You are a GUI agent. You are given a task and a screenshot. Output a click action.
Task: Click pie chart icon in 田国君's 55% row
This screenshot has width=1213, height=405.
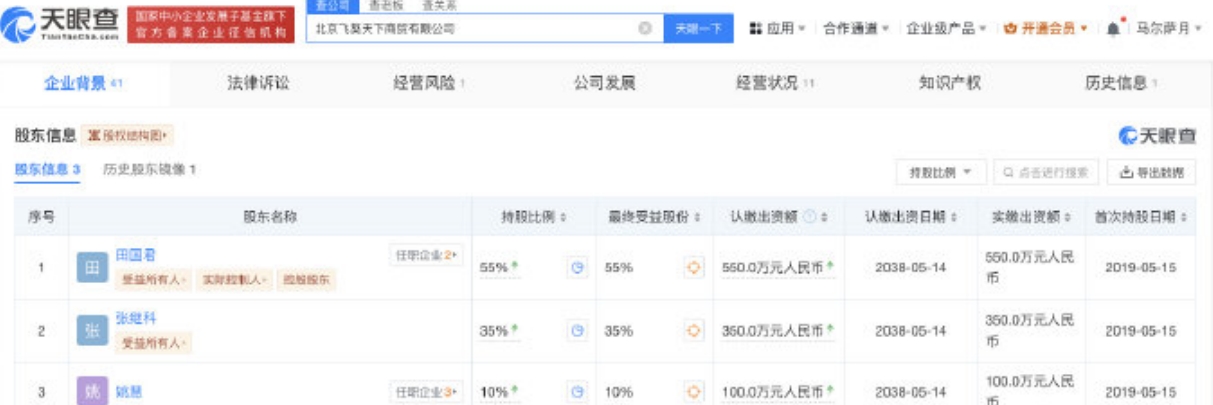pyautogui.click(x=578, y=268)
